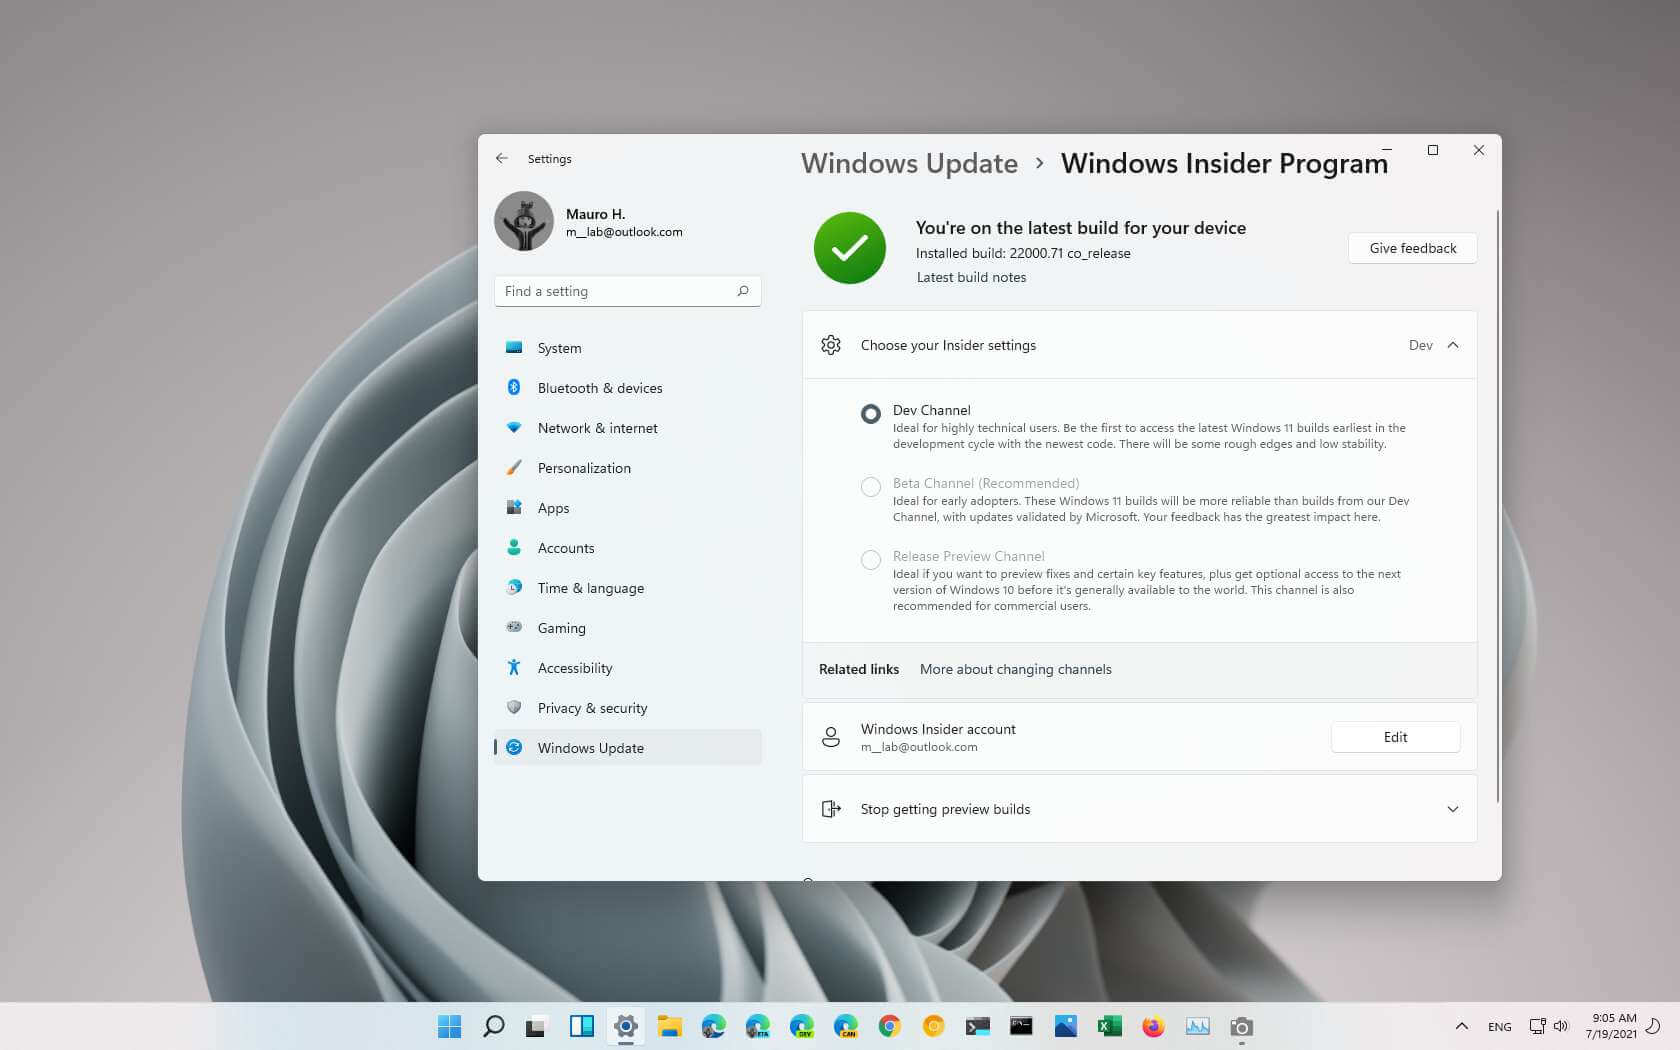Open File Explorer from the taskbar
Screen dimensions: 1680x1050
point(669,1026)
